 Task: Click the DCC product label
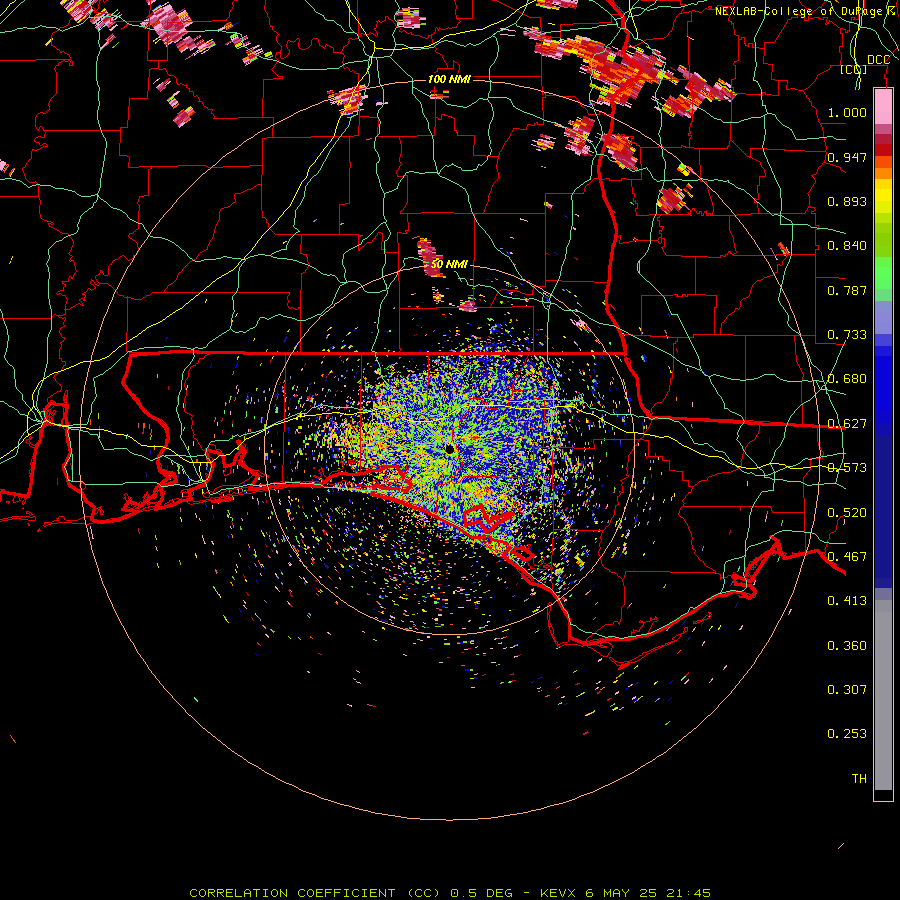click(x=878, y=60)
